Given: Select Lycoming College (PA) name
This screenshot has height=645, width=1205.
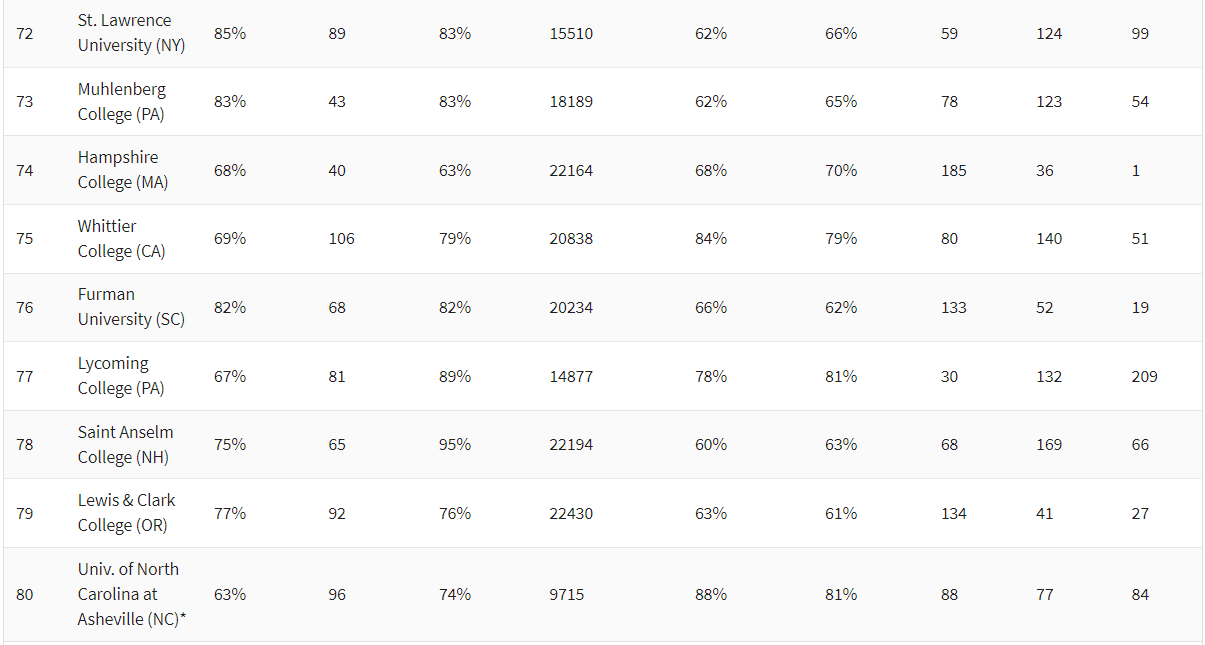Looking at the screenshot, I should (121, 376).
